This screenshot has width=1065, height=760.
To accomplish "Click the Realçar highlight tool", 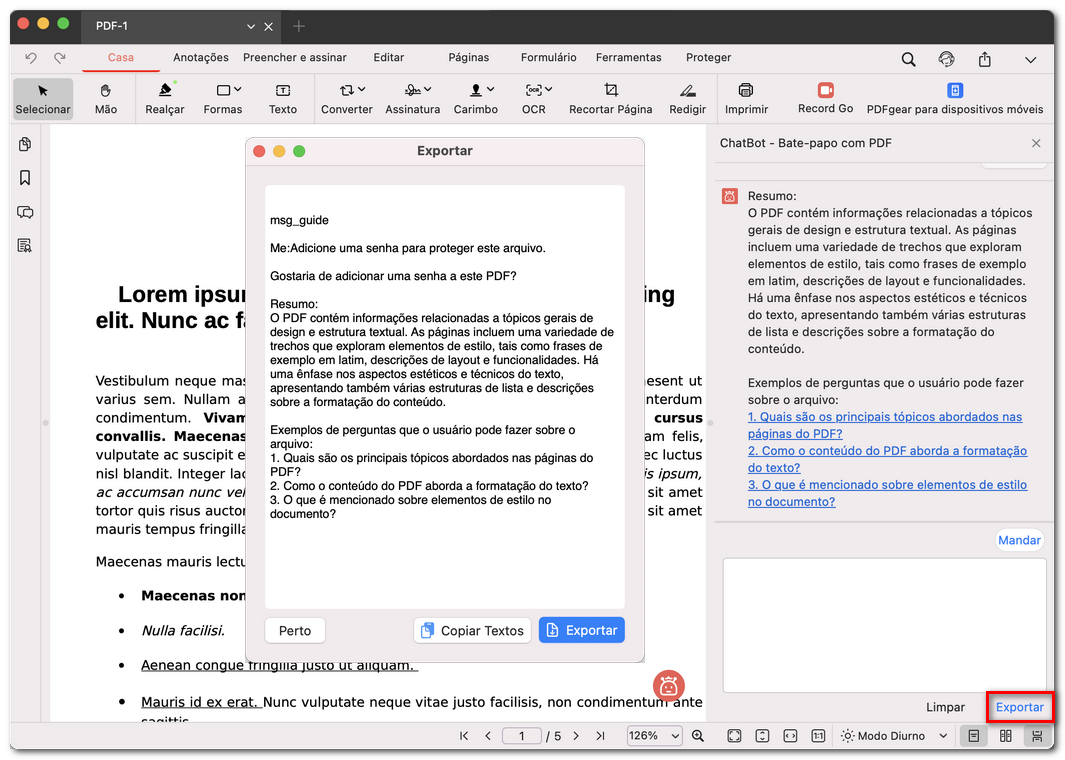I will click(x=164, y=99).
